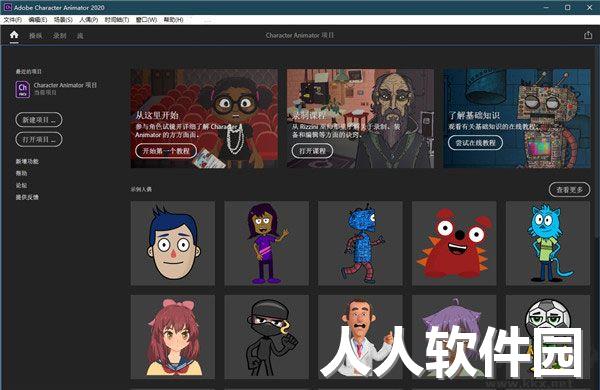This screenshot has width=600, height=390.
Task: Open the 时间轴(T) menu
Action: (x=117, y=20)
